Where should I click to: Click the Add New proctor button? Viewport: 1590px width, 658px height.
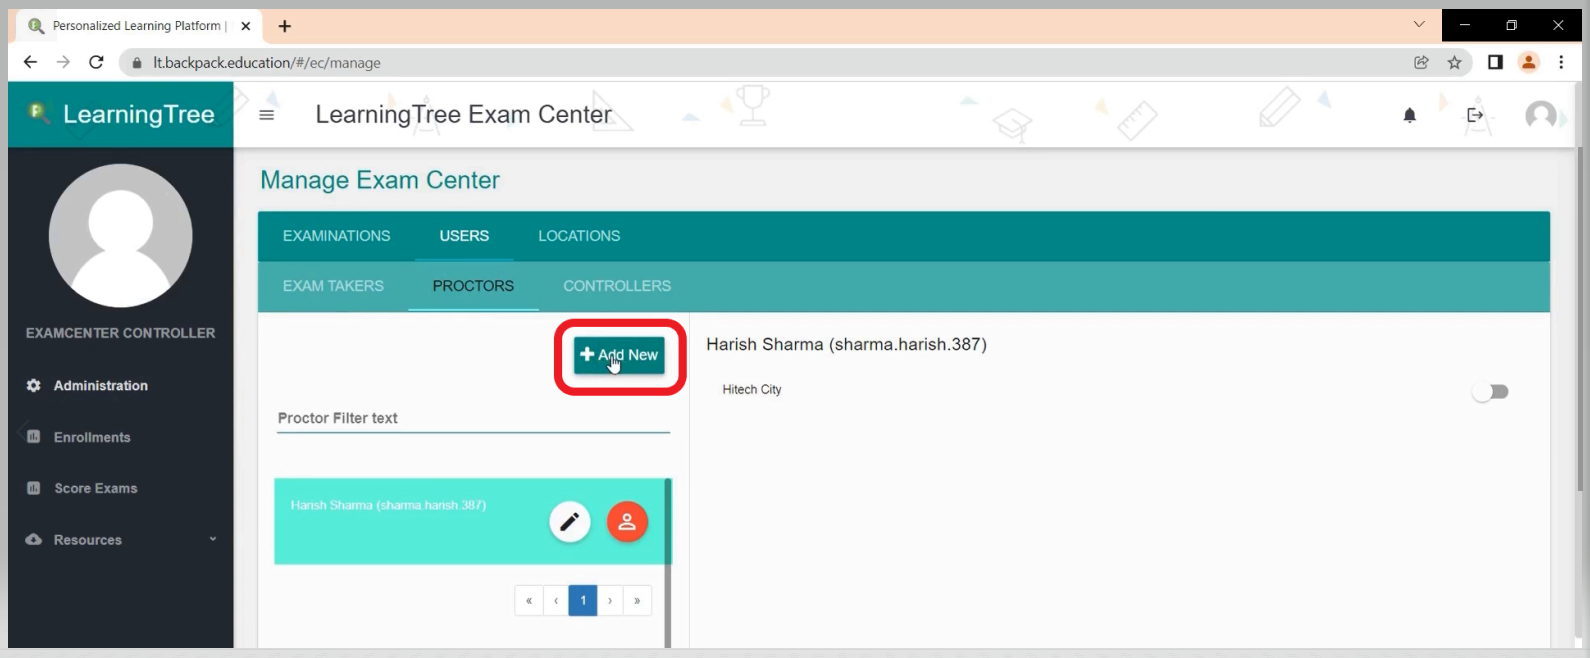coord(619,355)
